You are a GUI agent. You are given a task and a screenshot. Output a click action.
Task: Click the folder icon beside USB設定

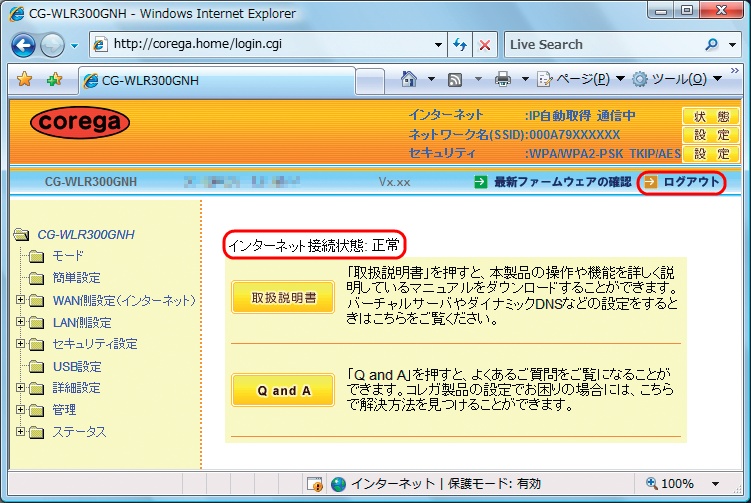click(x=36, y=367)
